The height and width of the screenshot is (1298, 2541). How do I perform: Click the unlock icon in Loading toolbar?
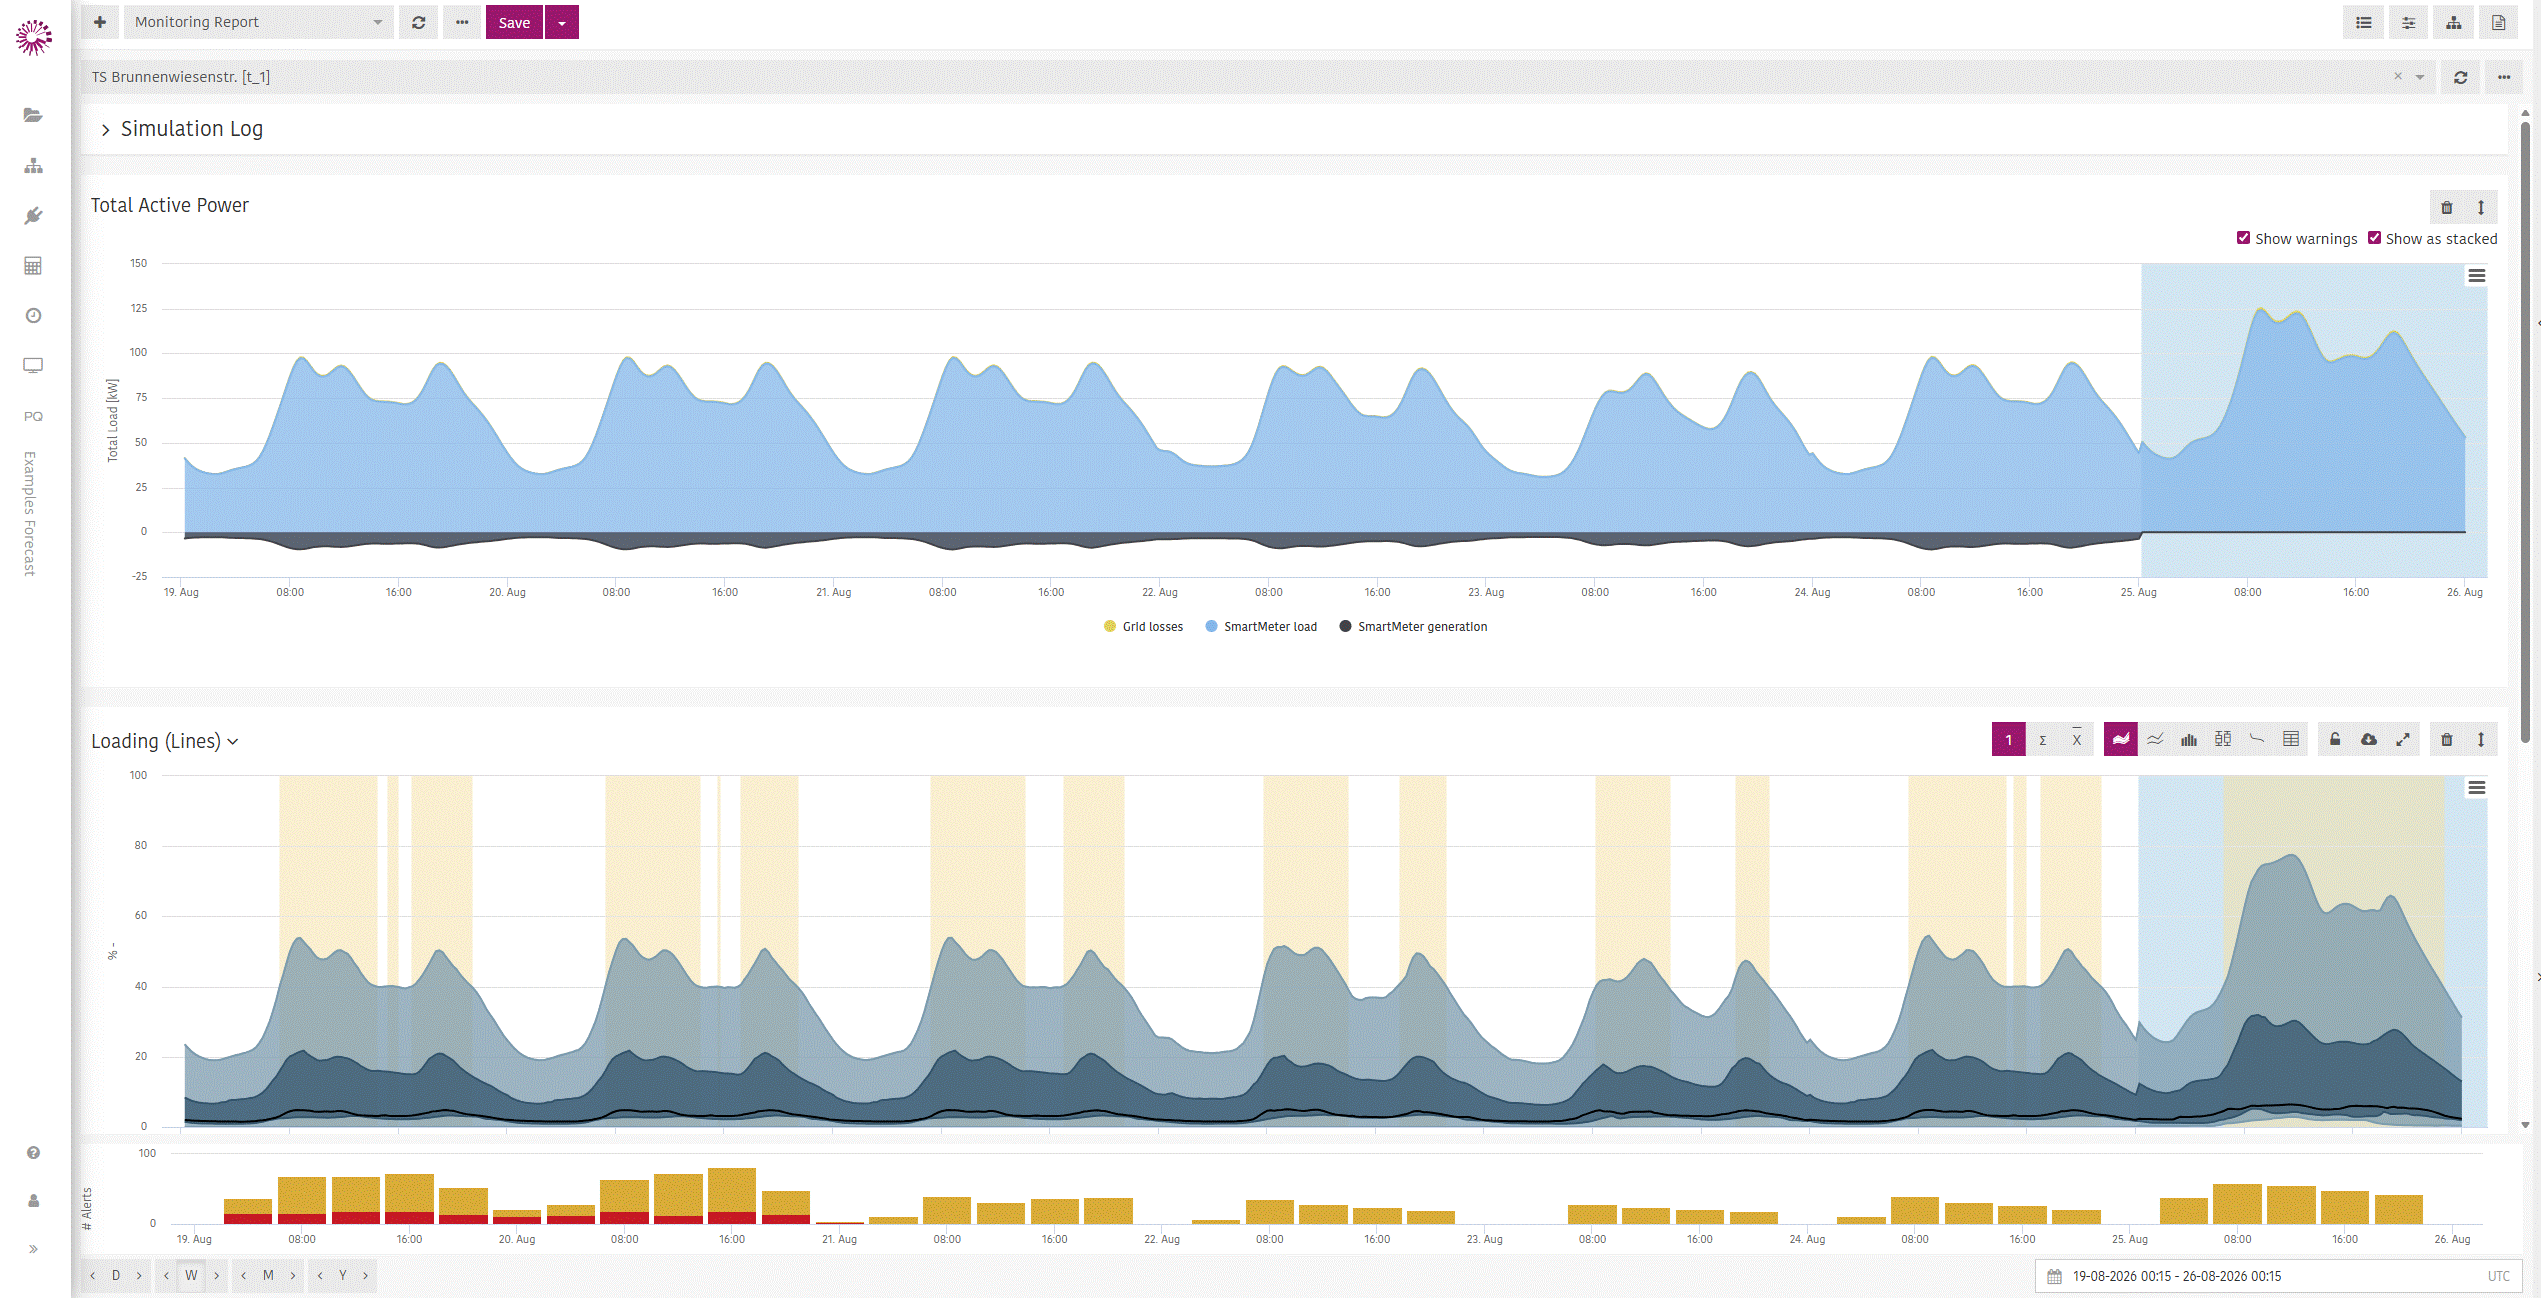pos(2335,740)
